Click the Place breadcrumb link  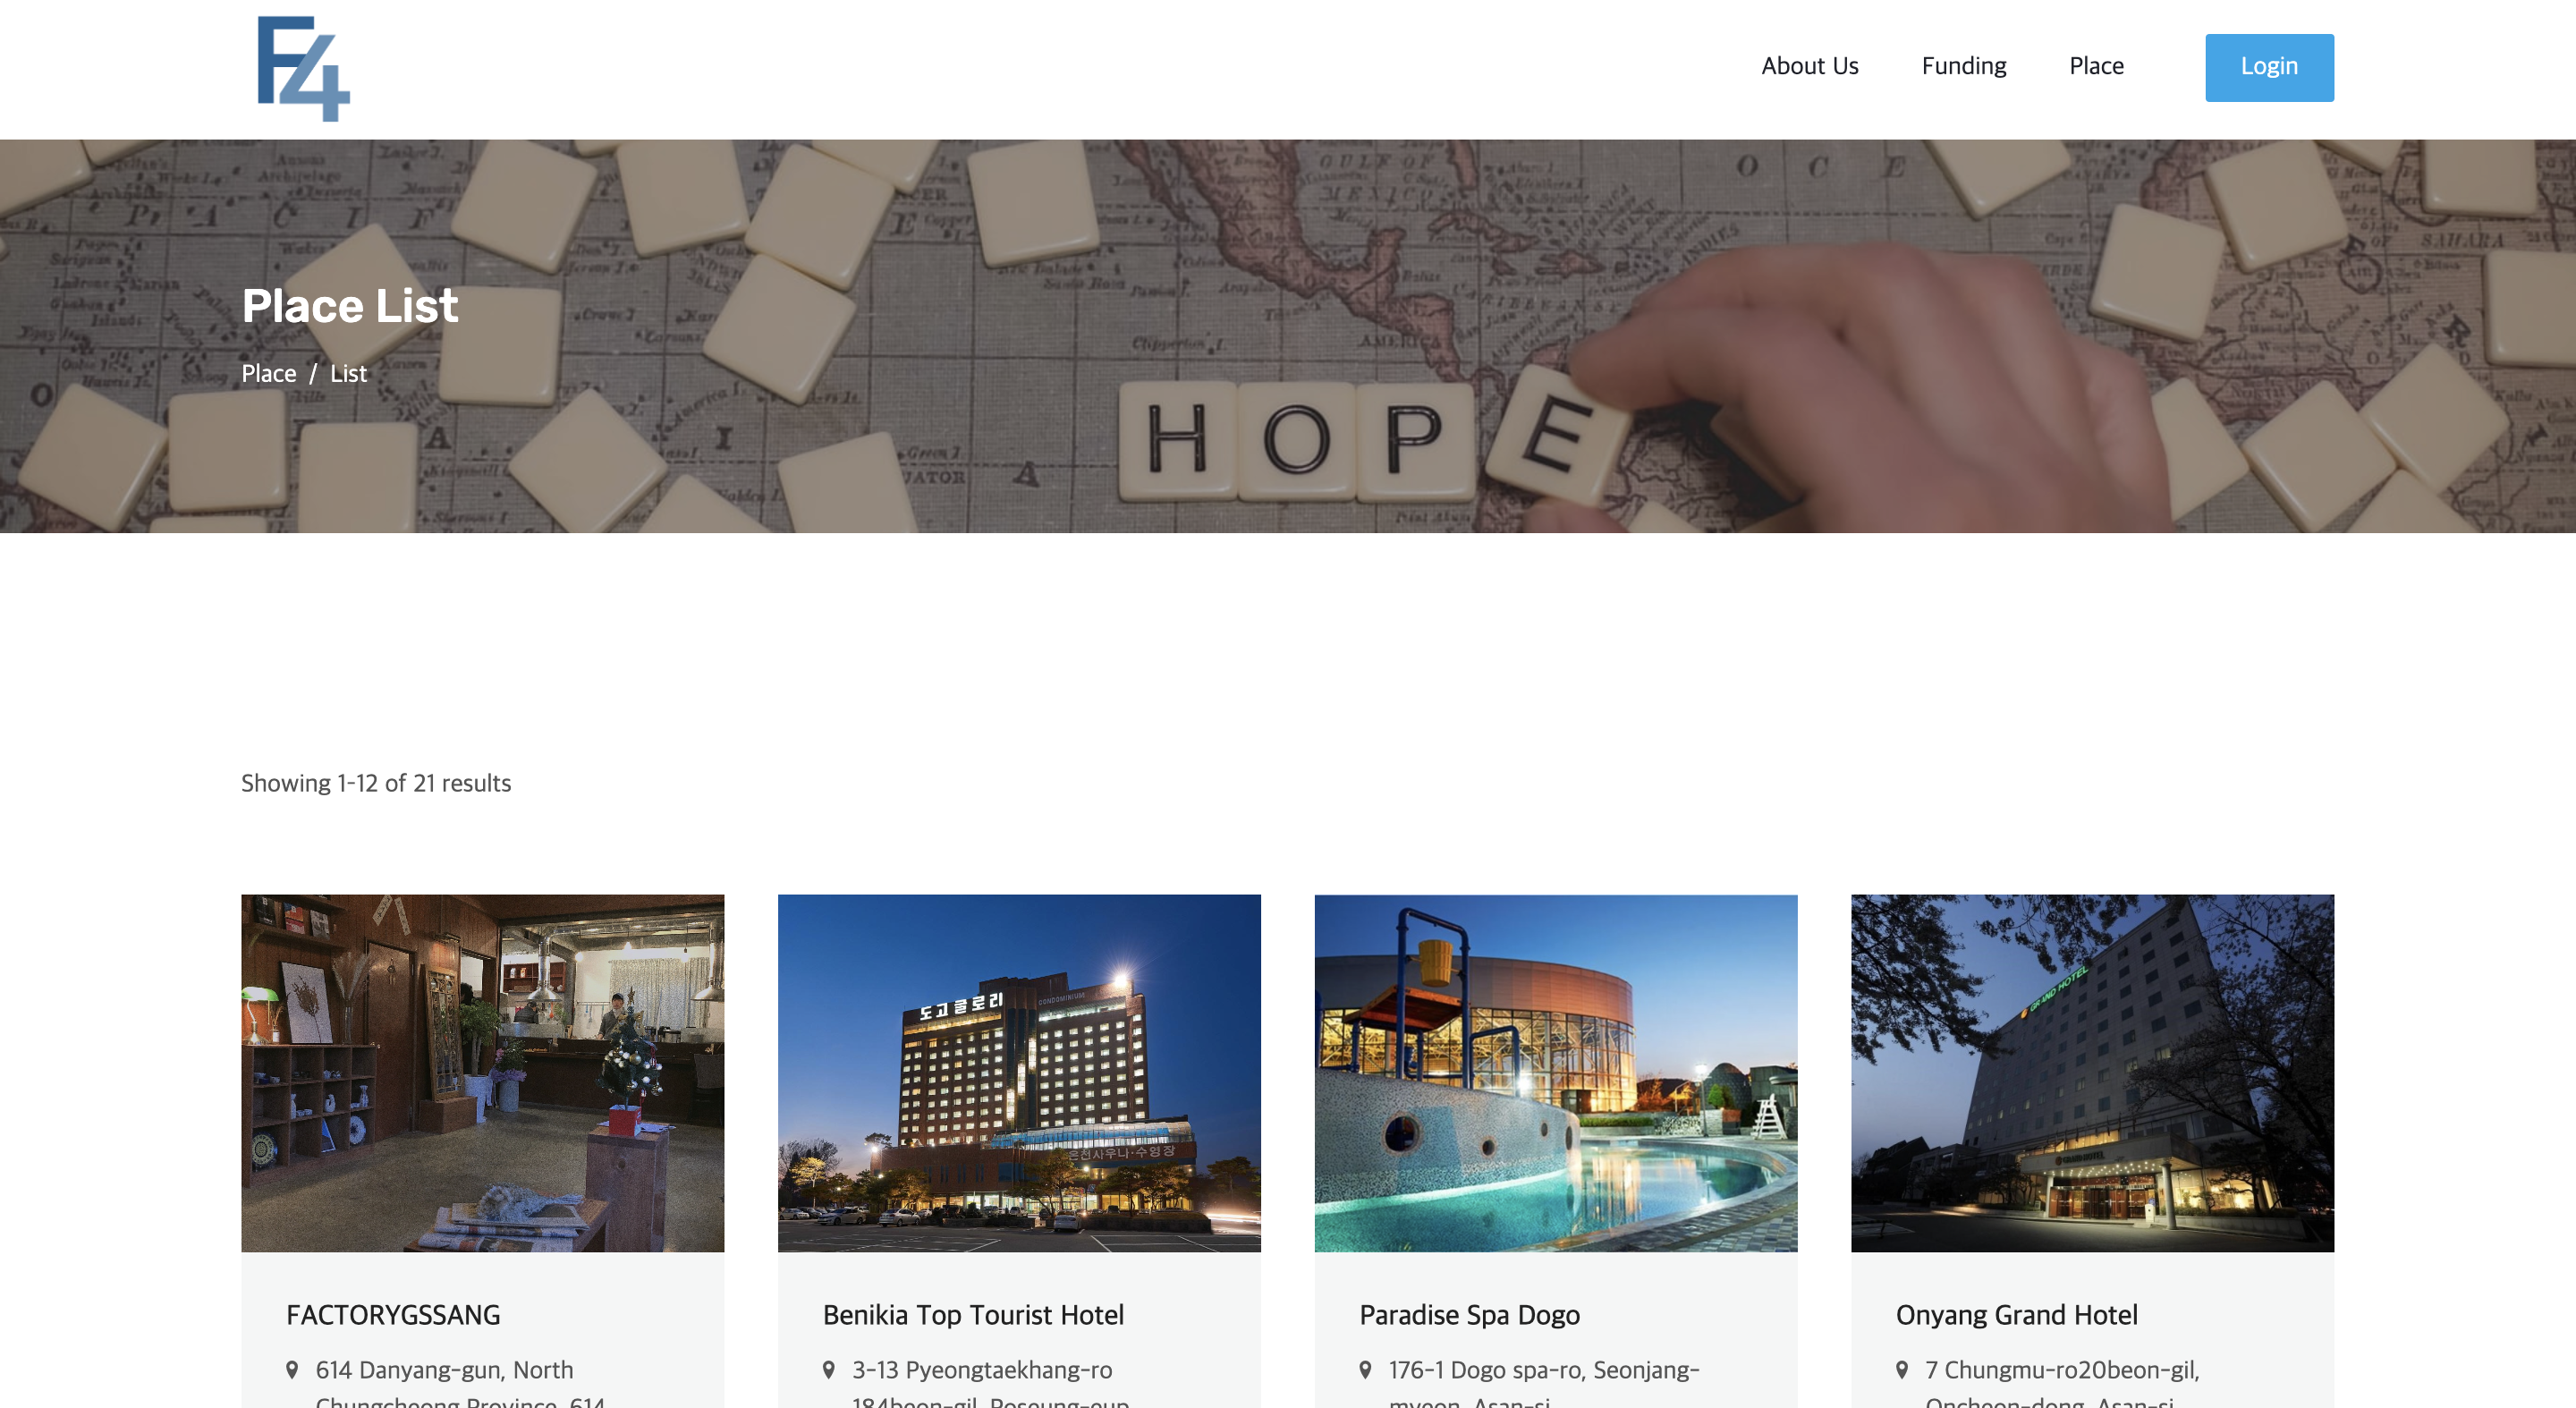pos(269,373)
